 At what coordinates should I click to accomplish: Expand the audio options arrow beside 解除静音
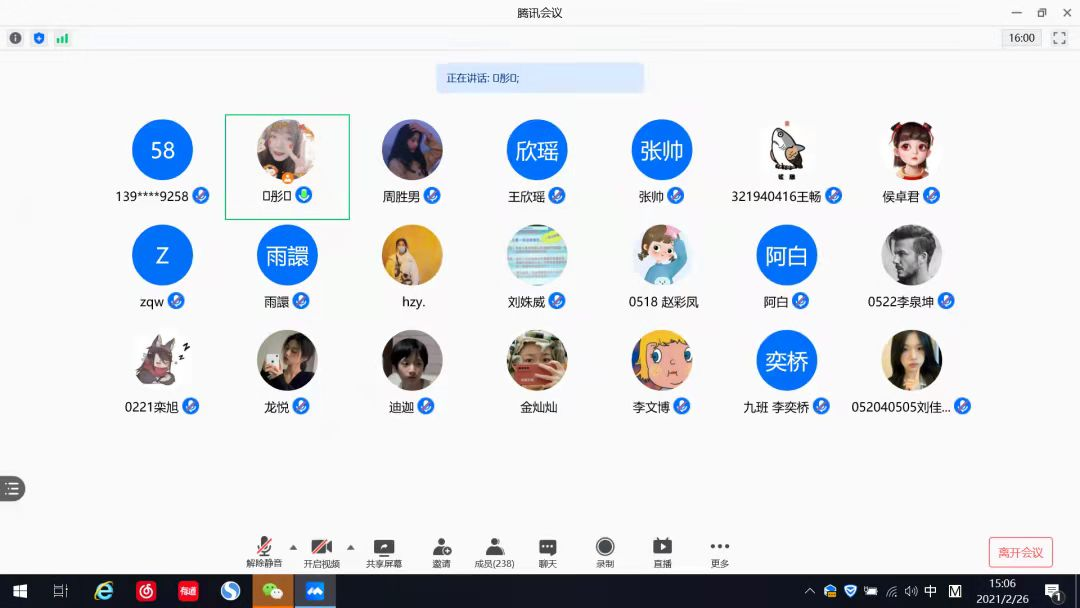click(x=293, y=547)
